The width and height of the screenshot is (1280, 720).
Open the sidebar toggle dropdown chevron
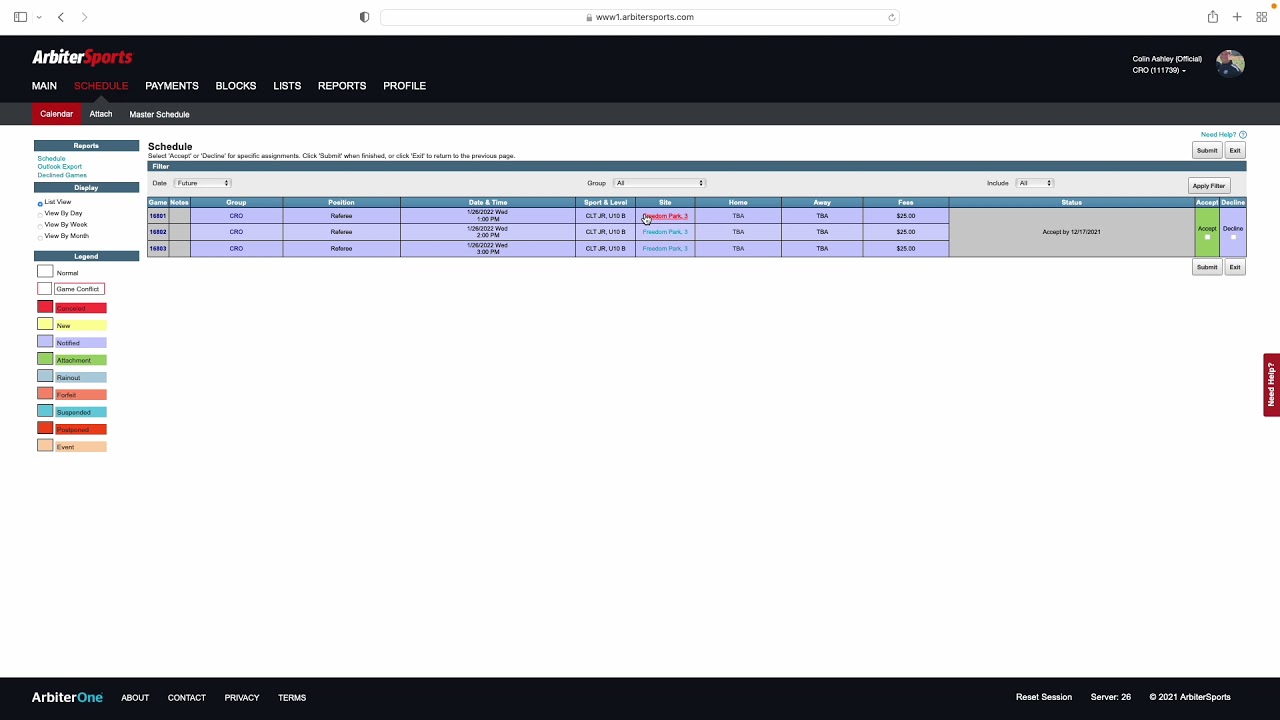(39, 17)
